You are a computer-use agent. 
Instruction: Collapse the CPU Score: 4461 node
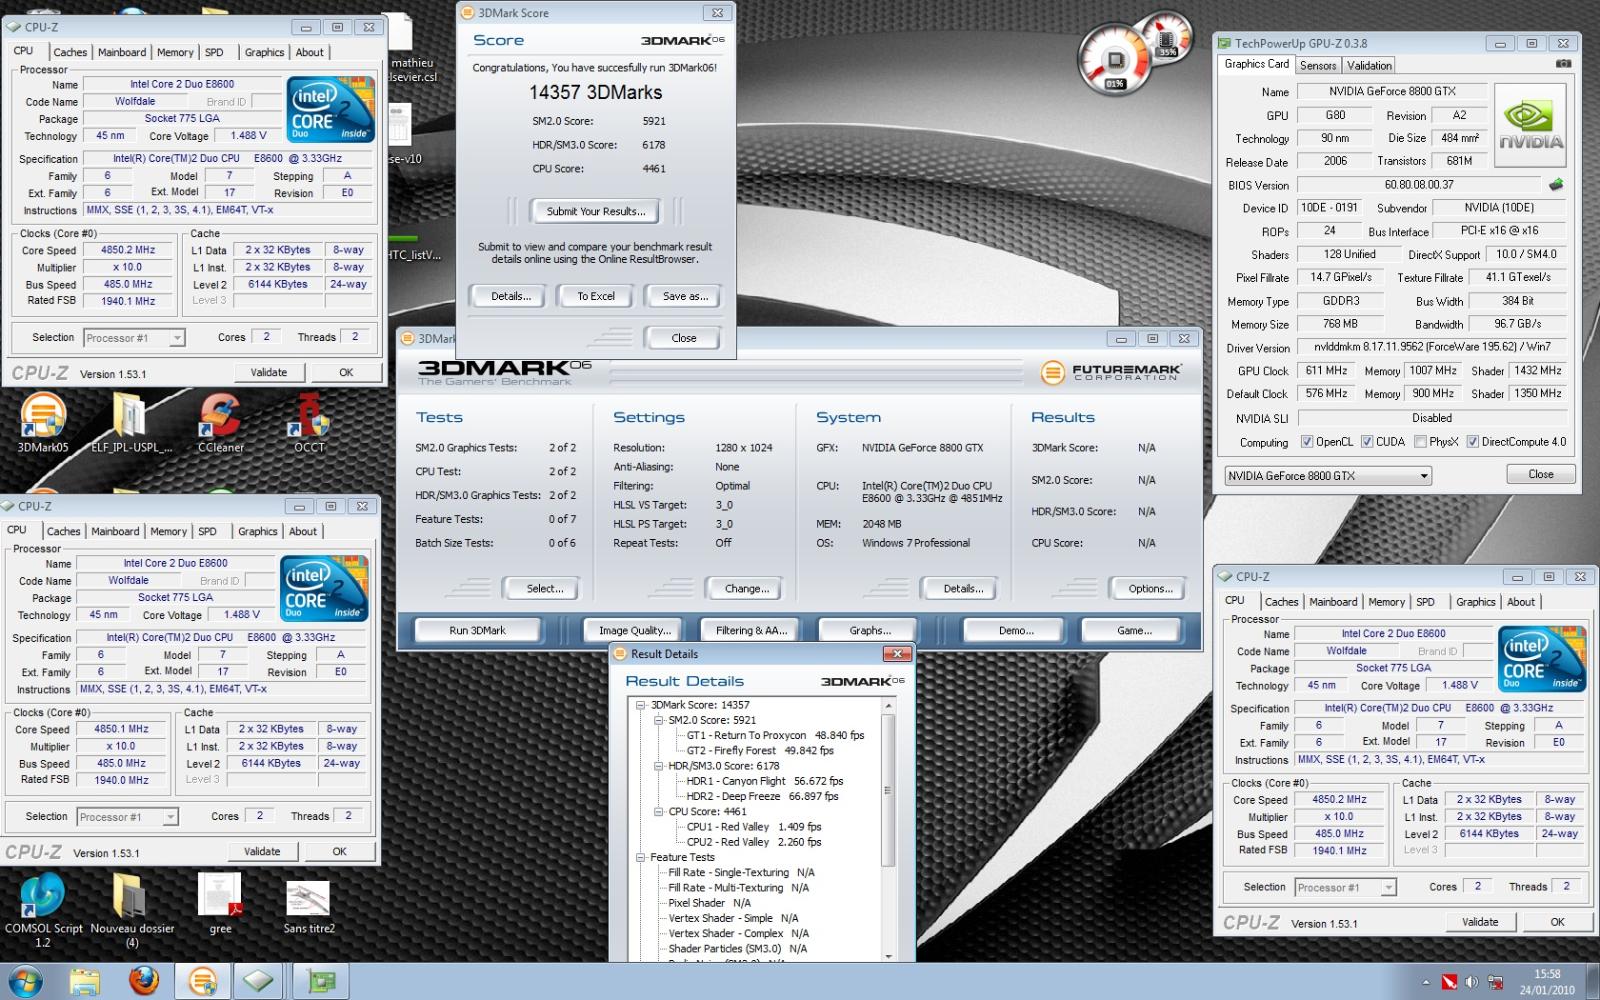[x=659, y=812]
